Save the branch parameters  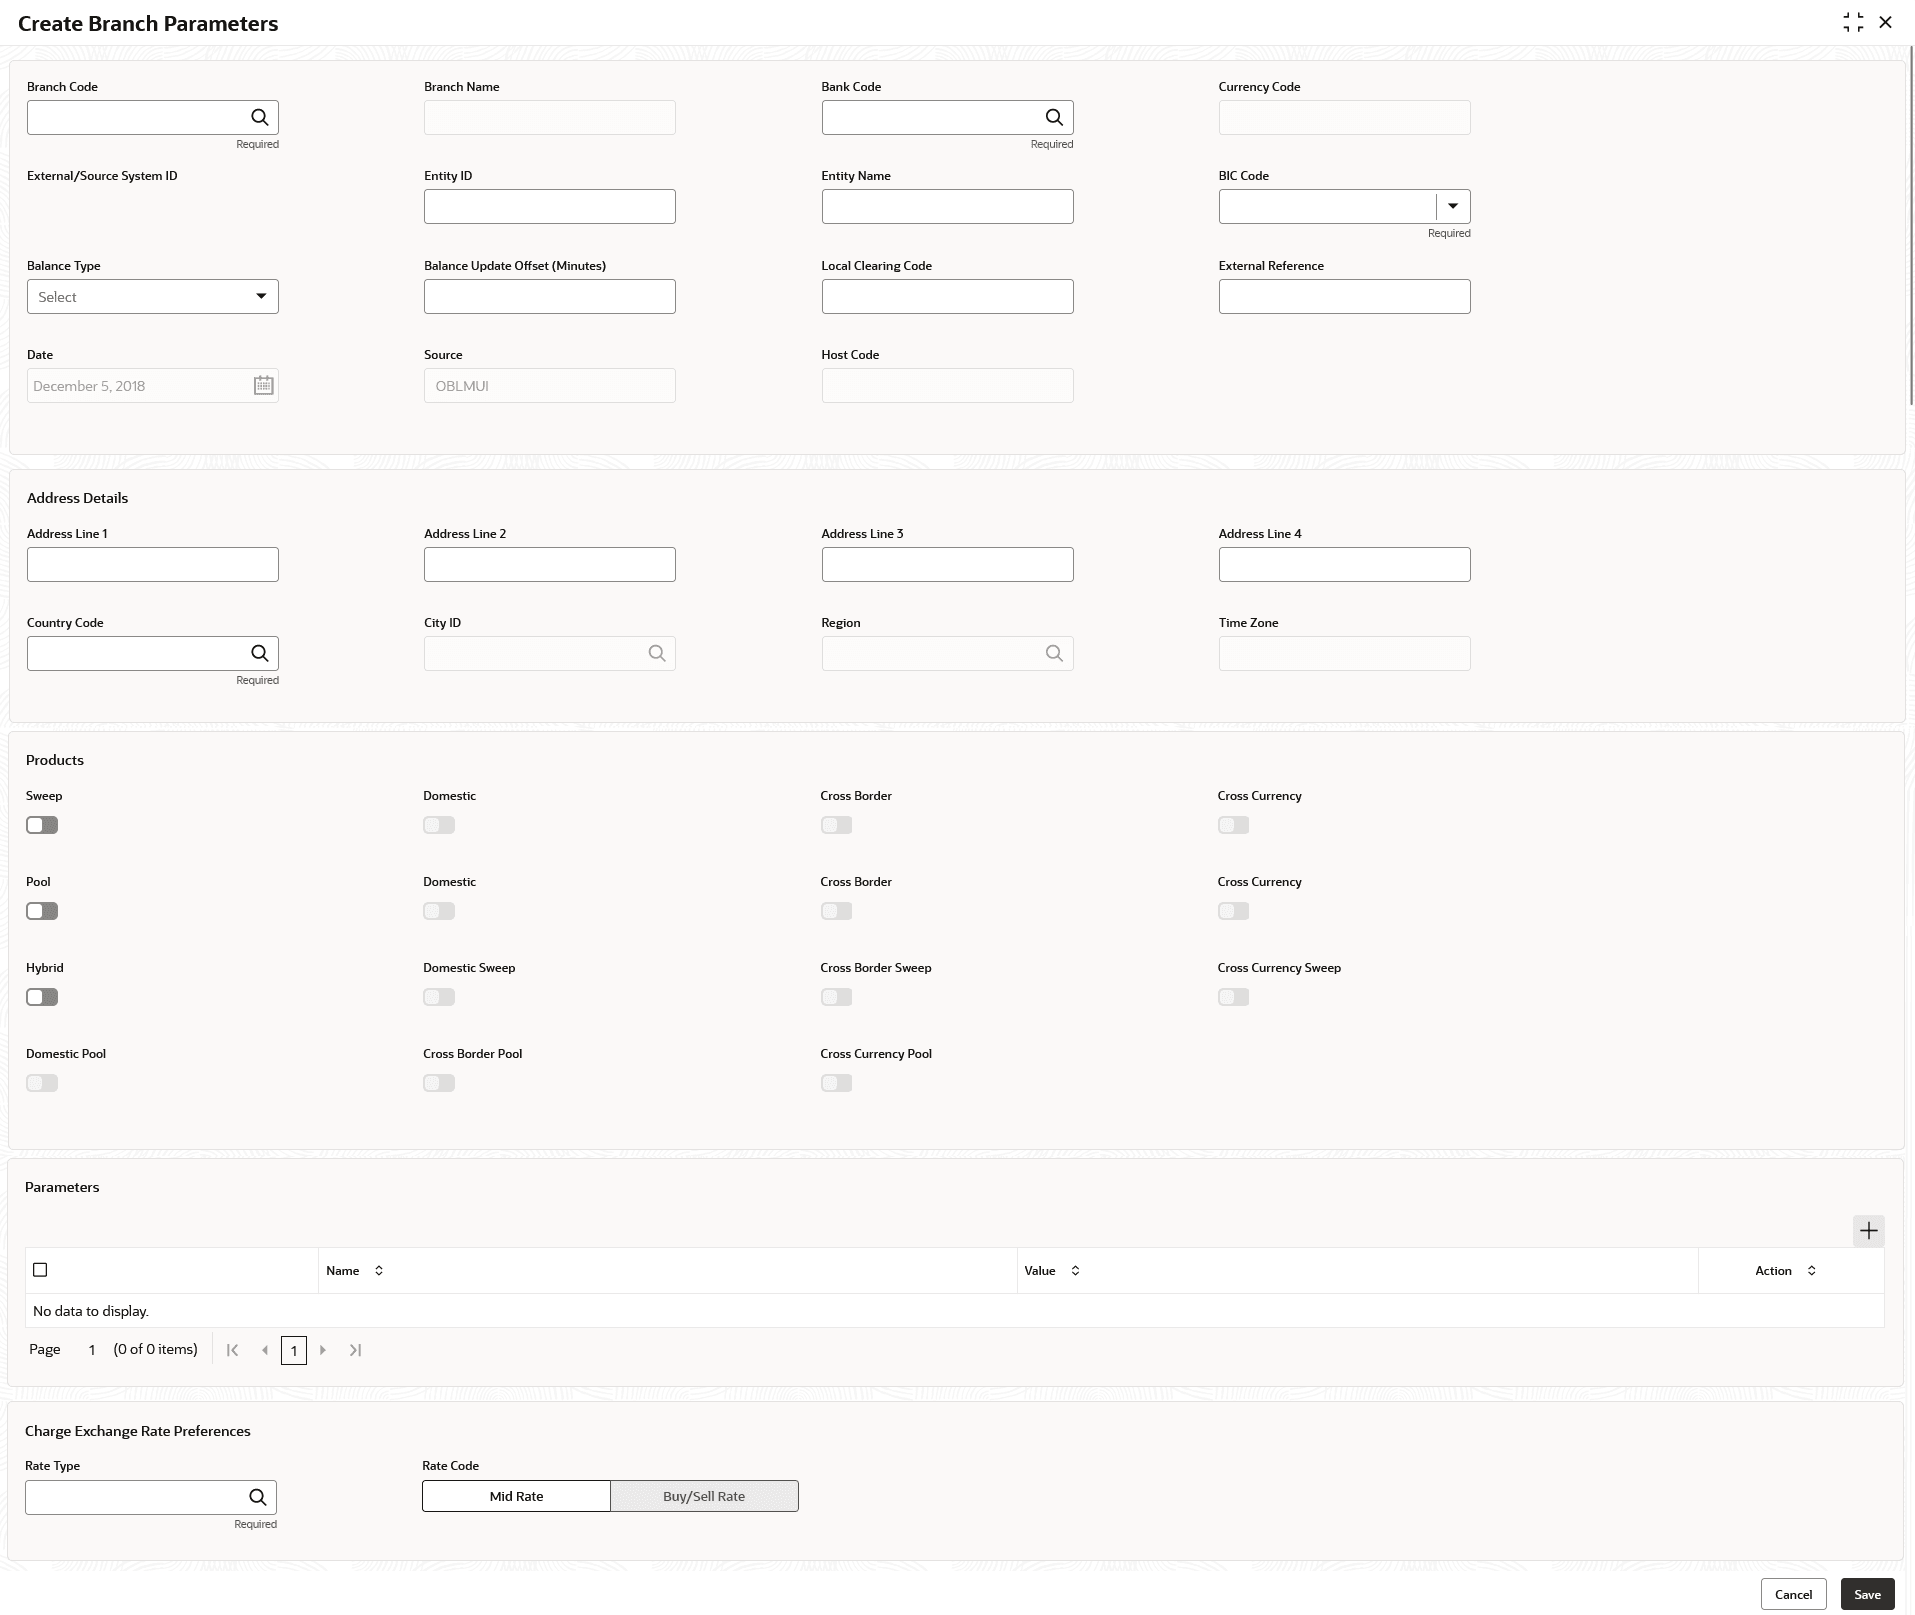click(1867, 1594)
